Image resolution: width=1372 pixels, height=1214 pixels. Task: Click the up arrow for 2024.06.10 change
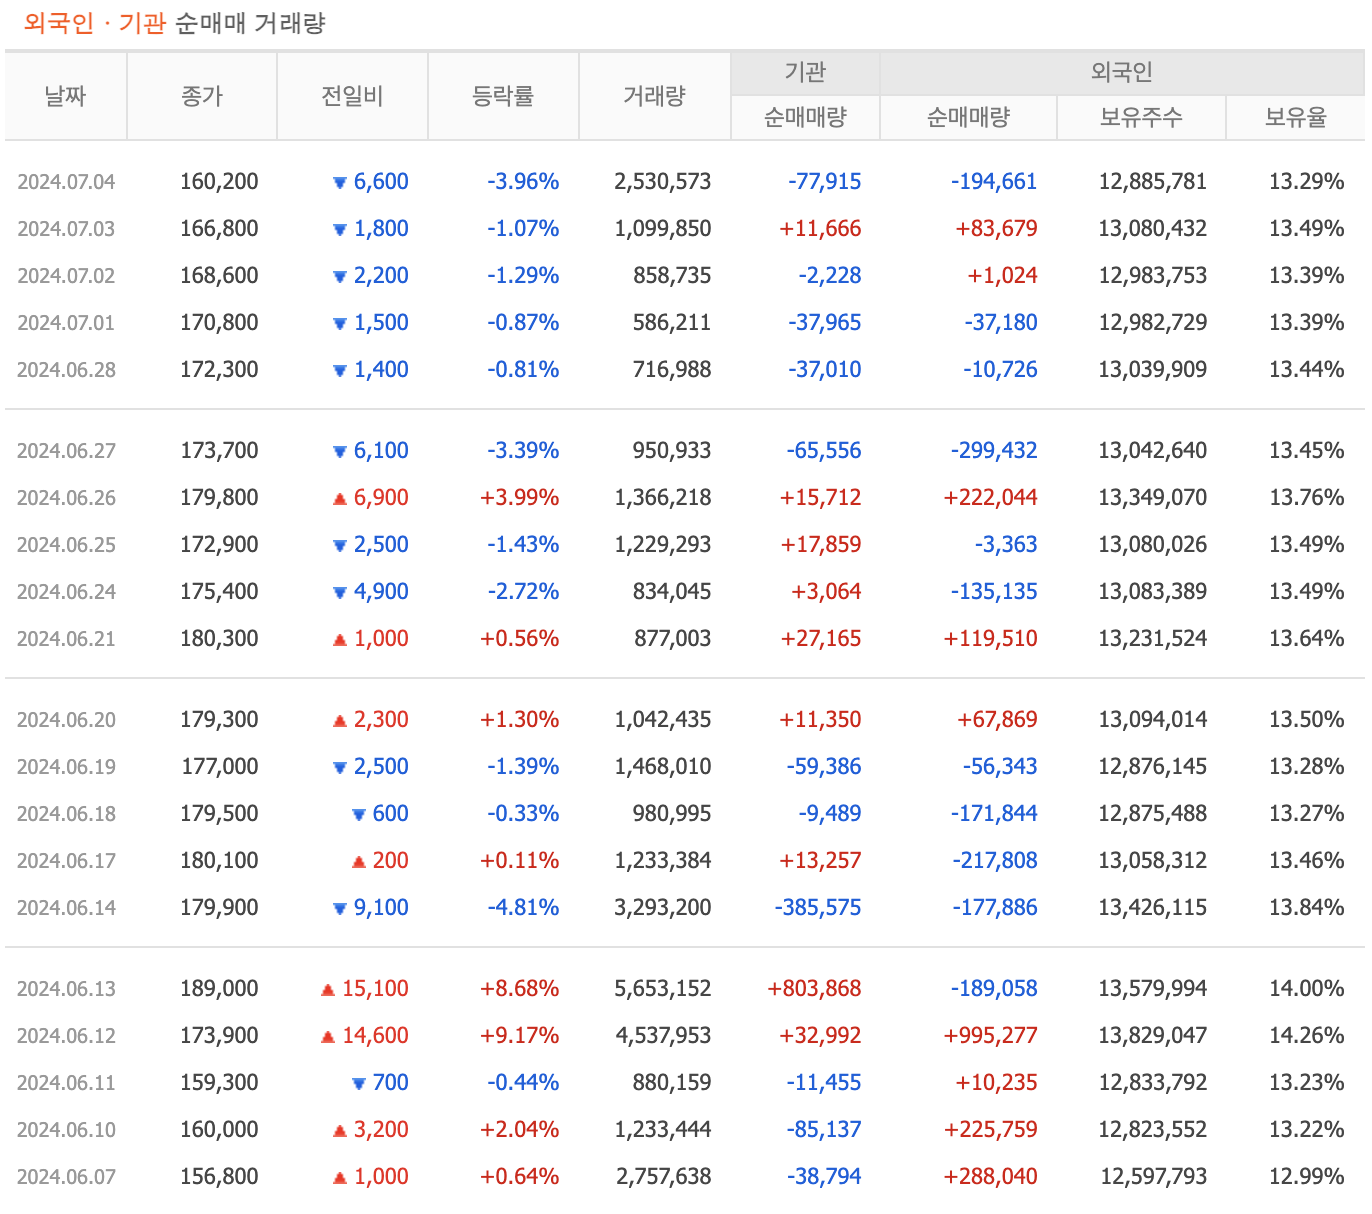(x=340, y=1129)
